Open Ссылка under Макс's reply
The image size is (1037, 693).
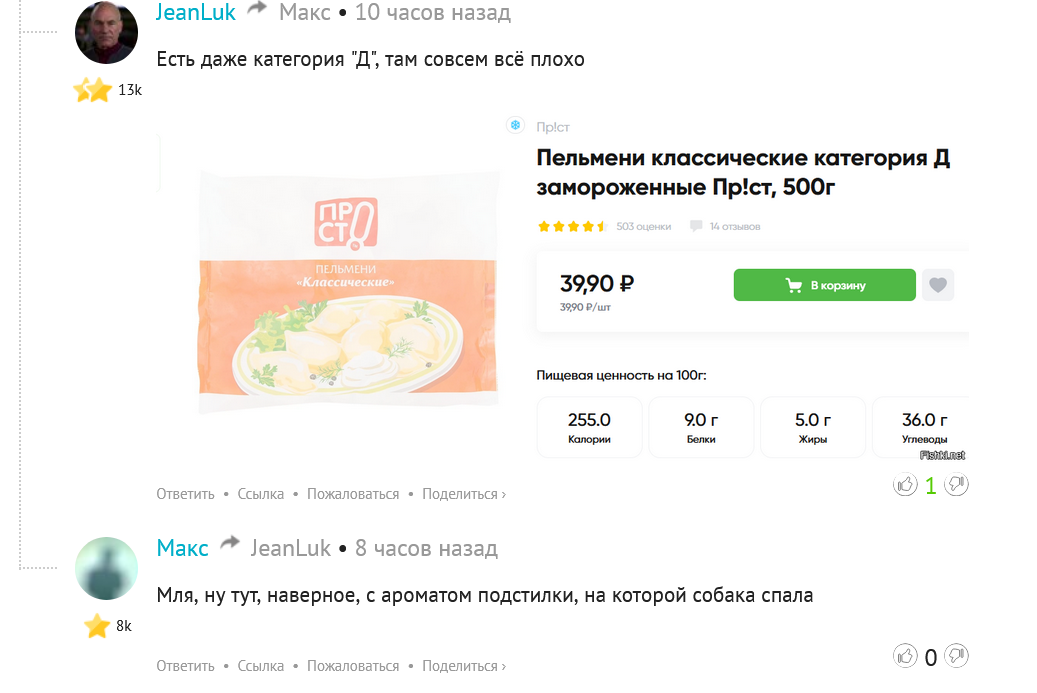[x=260, y=666]
